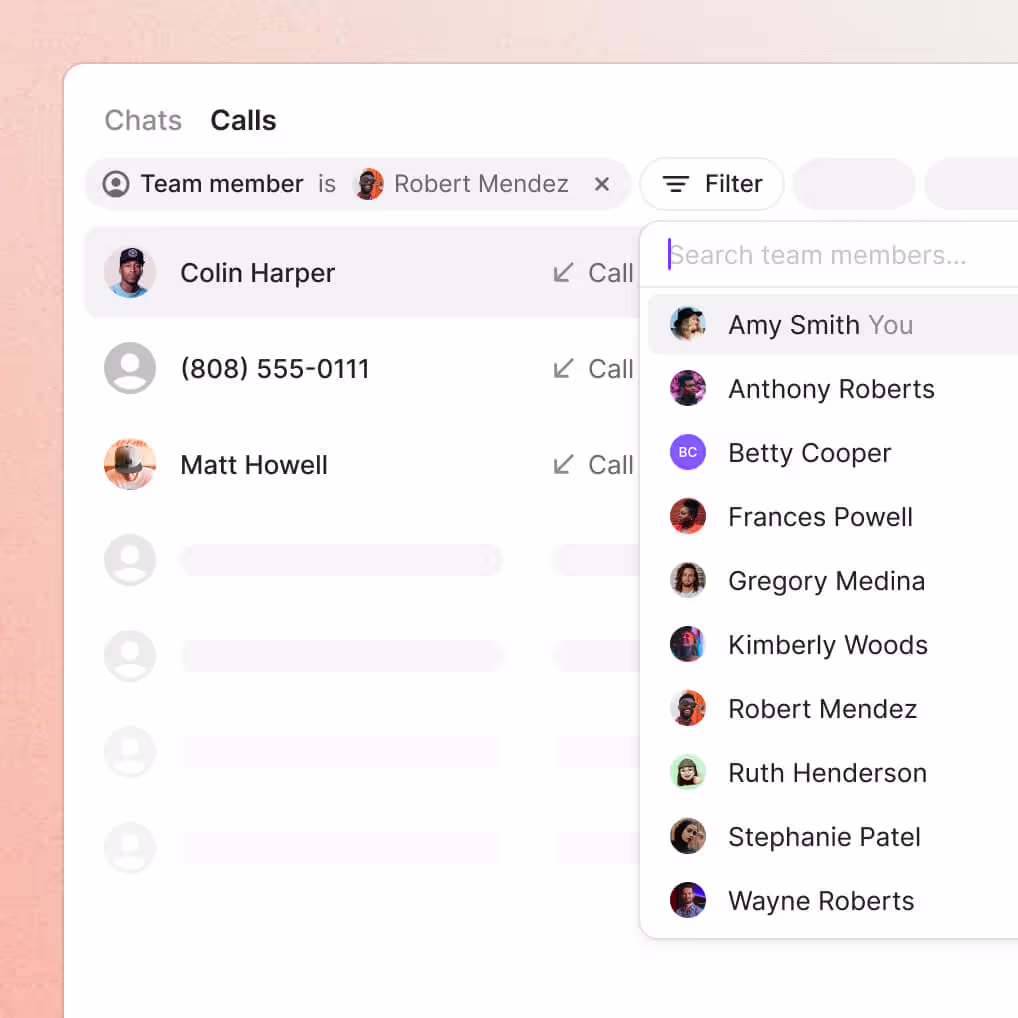Pick Frances Powell in the list
This screenshot has height=1018, width=1018.
[x=833, y=517]
